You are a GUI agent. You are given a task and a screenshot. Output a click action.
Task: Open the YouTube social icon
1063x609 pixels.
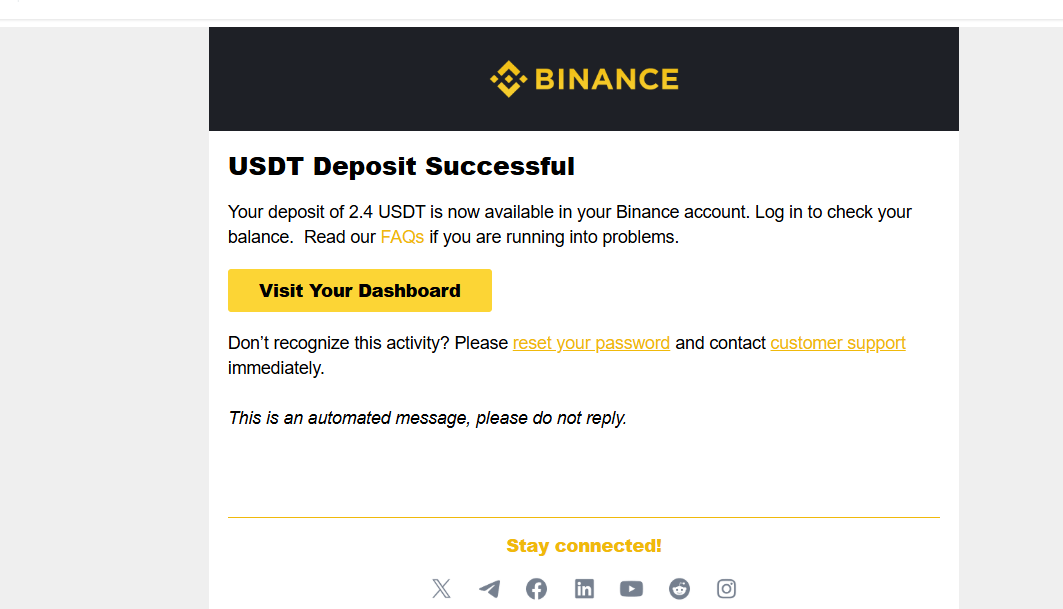631,589
